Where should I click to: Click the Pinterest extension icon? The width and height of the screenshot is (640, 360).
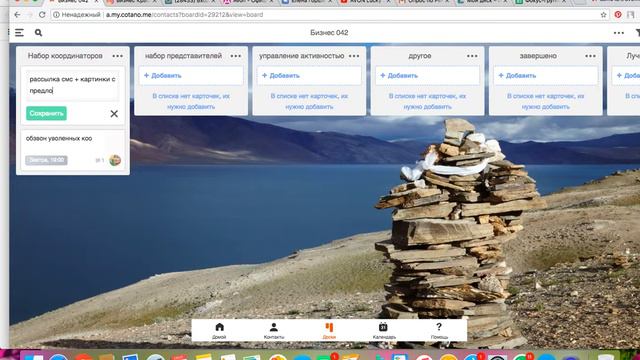click(618, 15)
